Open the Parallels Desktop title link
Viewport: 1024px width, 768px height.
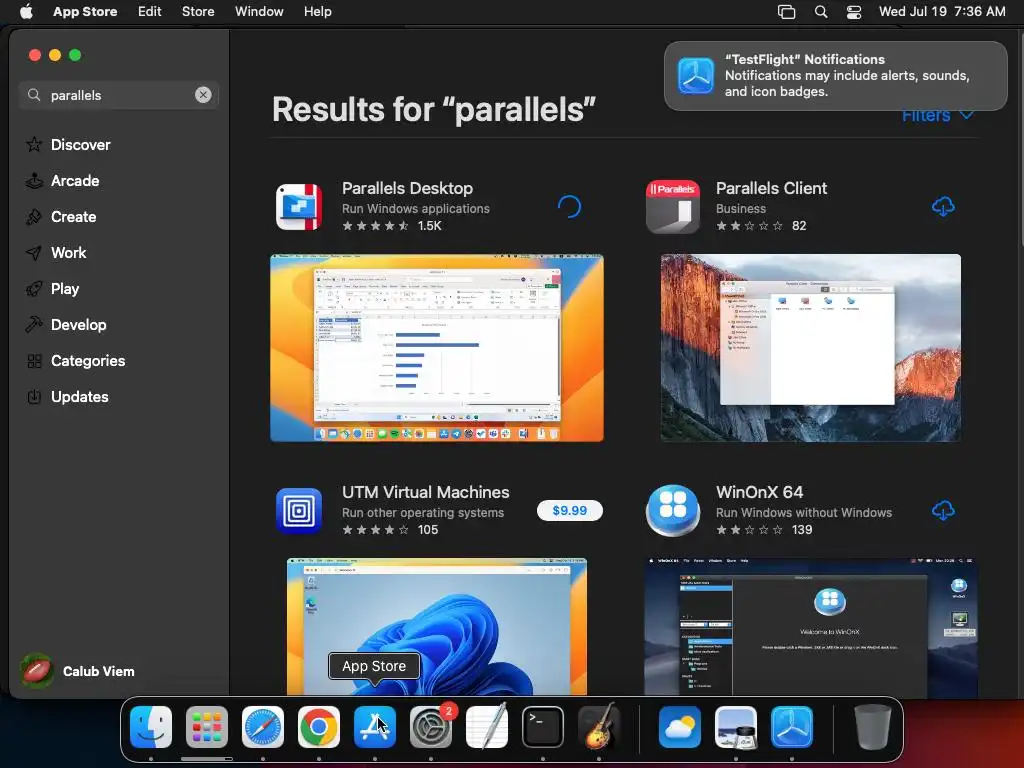coord(408,188)
